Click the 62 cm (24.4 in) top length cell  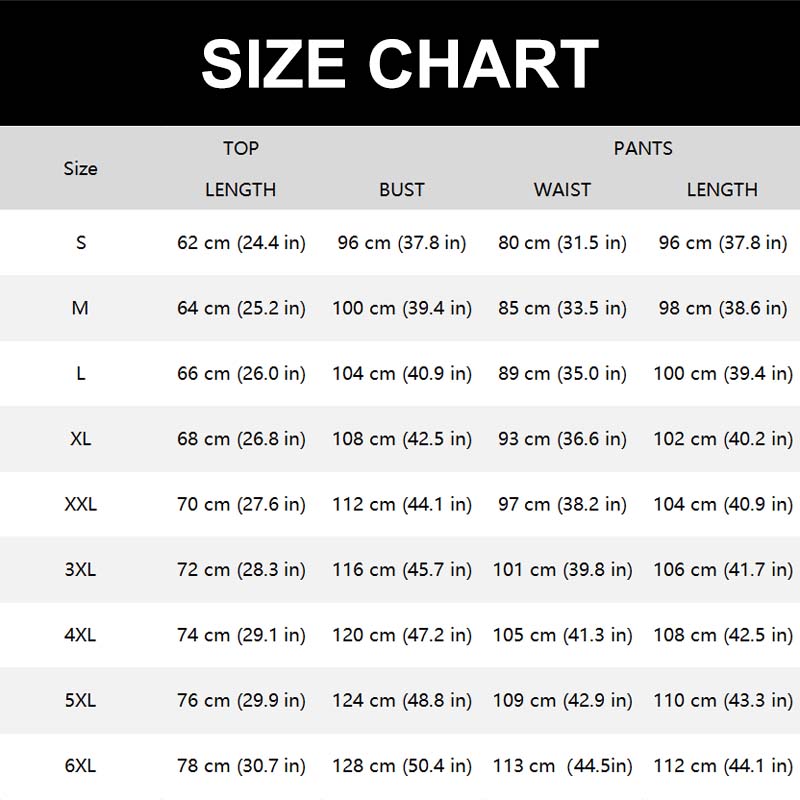pos(241,243)
